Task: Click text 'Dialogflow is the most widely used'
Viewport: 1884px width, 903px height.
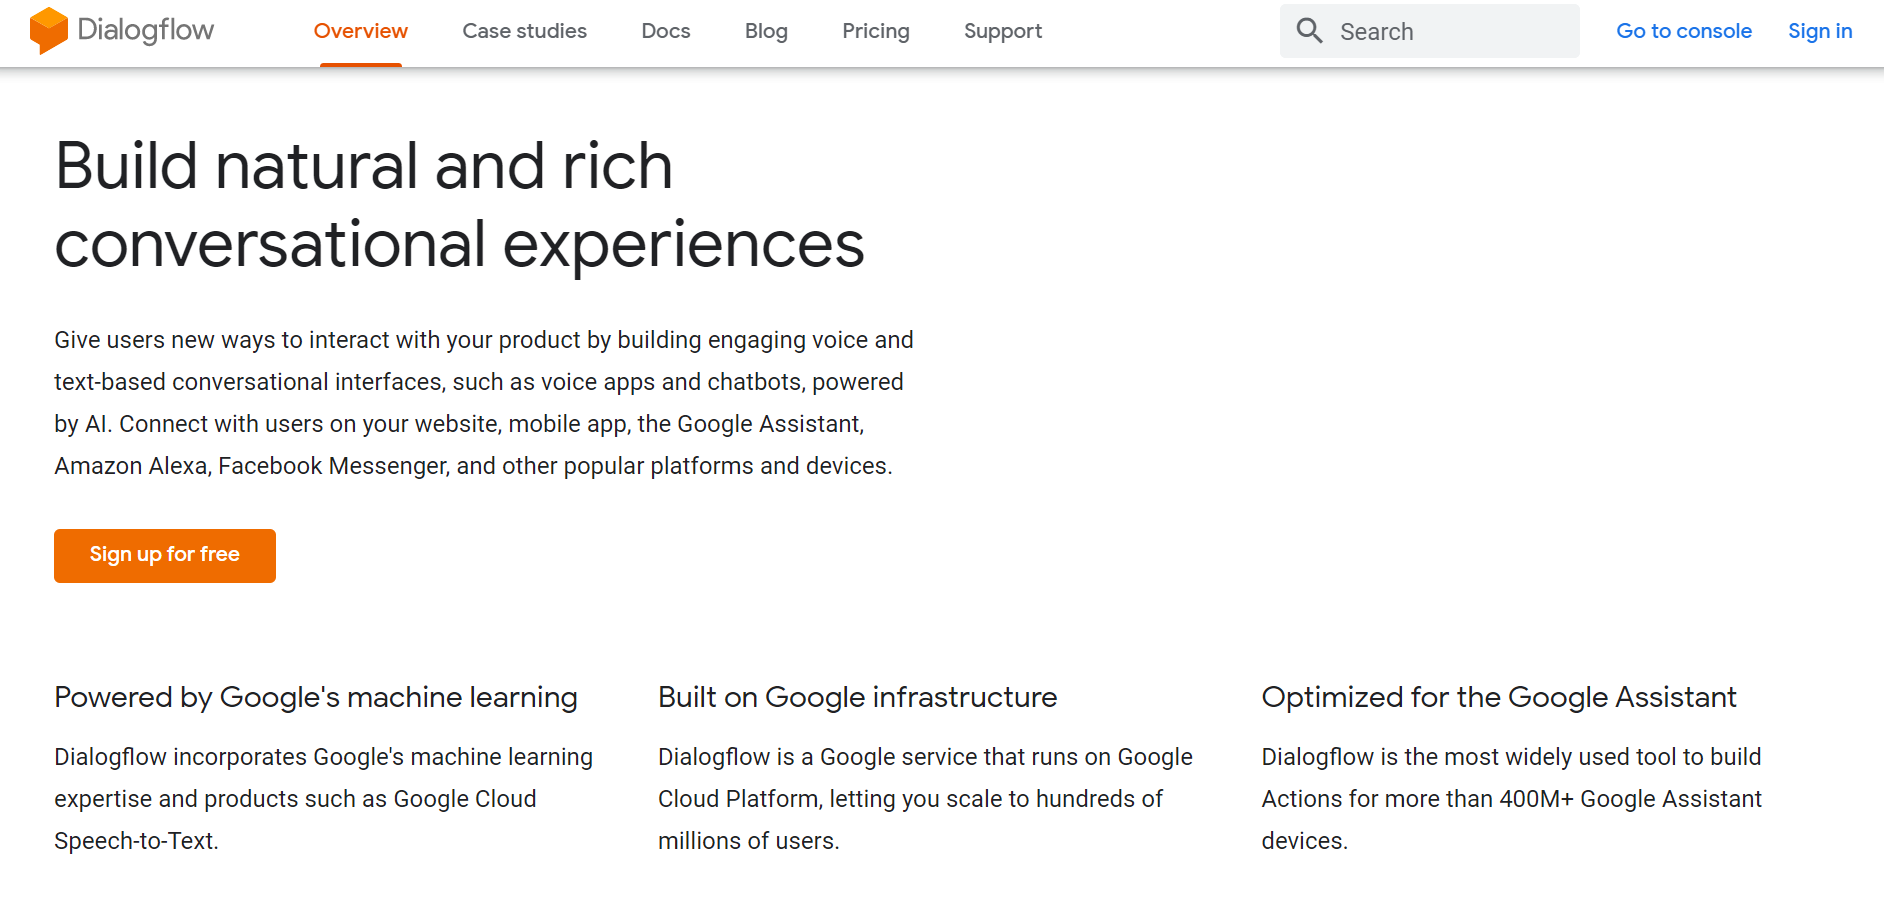Action: 1445,757
